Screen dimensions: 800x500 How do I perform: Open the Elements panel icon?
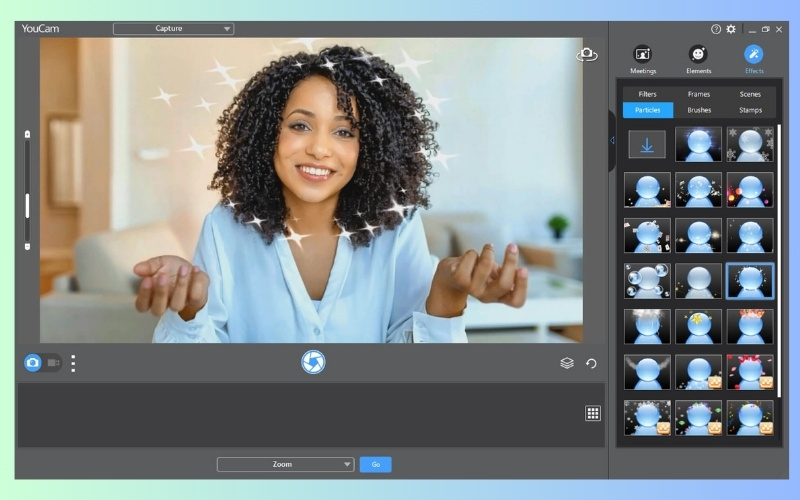point(698,54)
